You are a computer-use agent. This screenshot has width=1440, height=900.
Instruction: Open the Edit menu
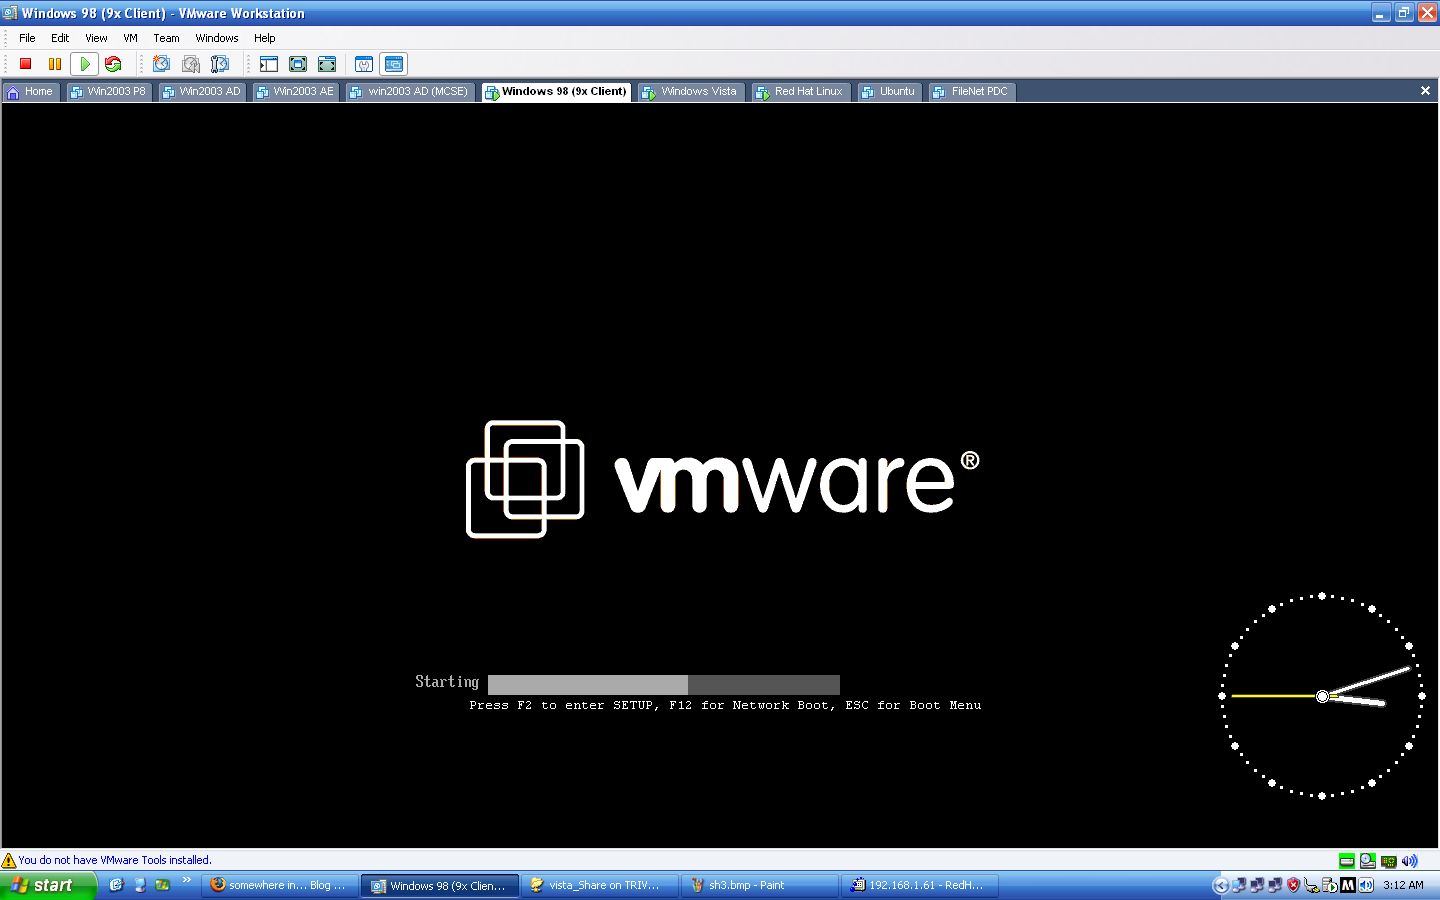pyautogui.click(x=60, y=38)
